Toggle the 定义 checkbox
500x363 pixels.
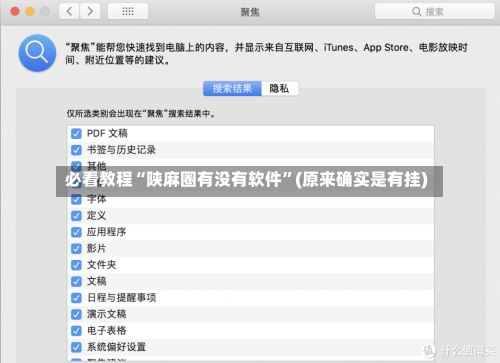(76, 216)
